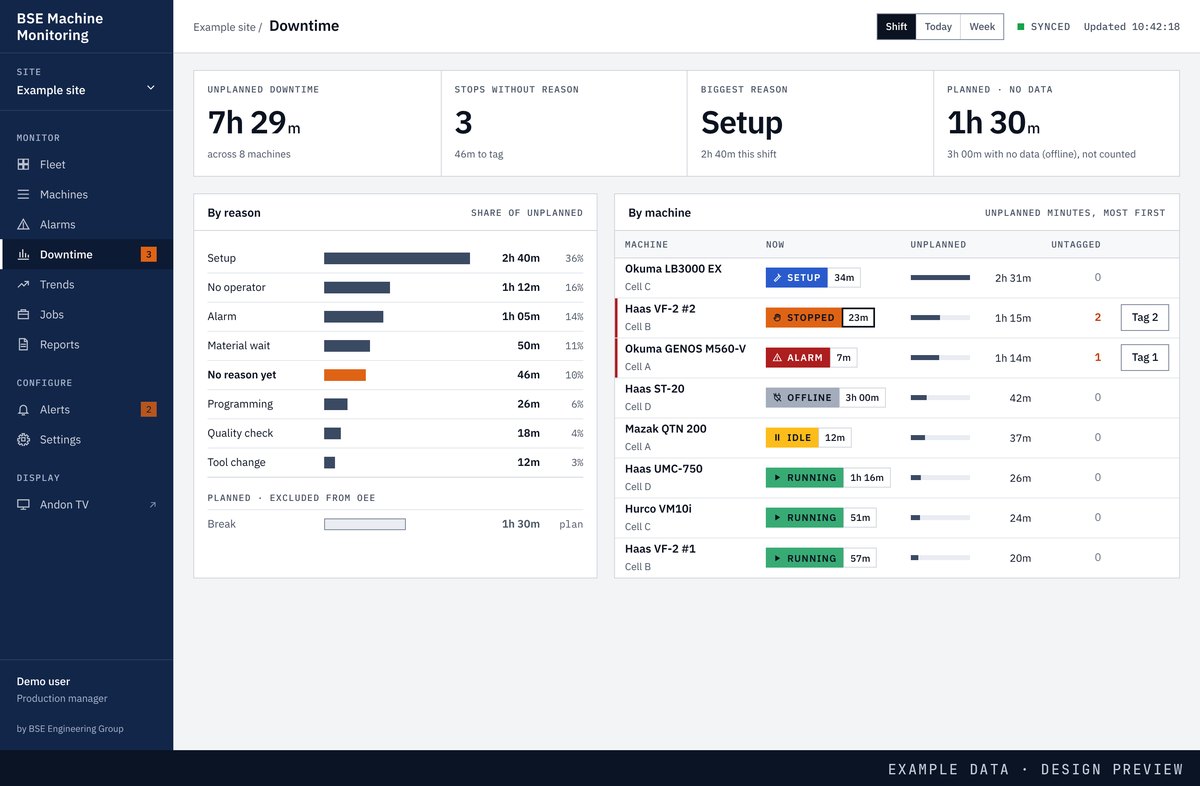This screenshot has height=786, width=1200.
Task: Select the Shift time range
Action: (x=896, y=27)
